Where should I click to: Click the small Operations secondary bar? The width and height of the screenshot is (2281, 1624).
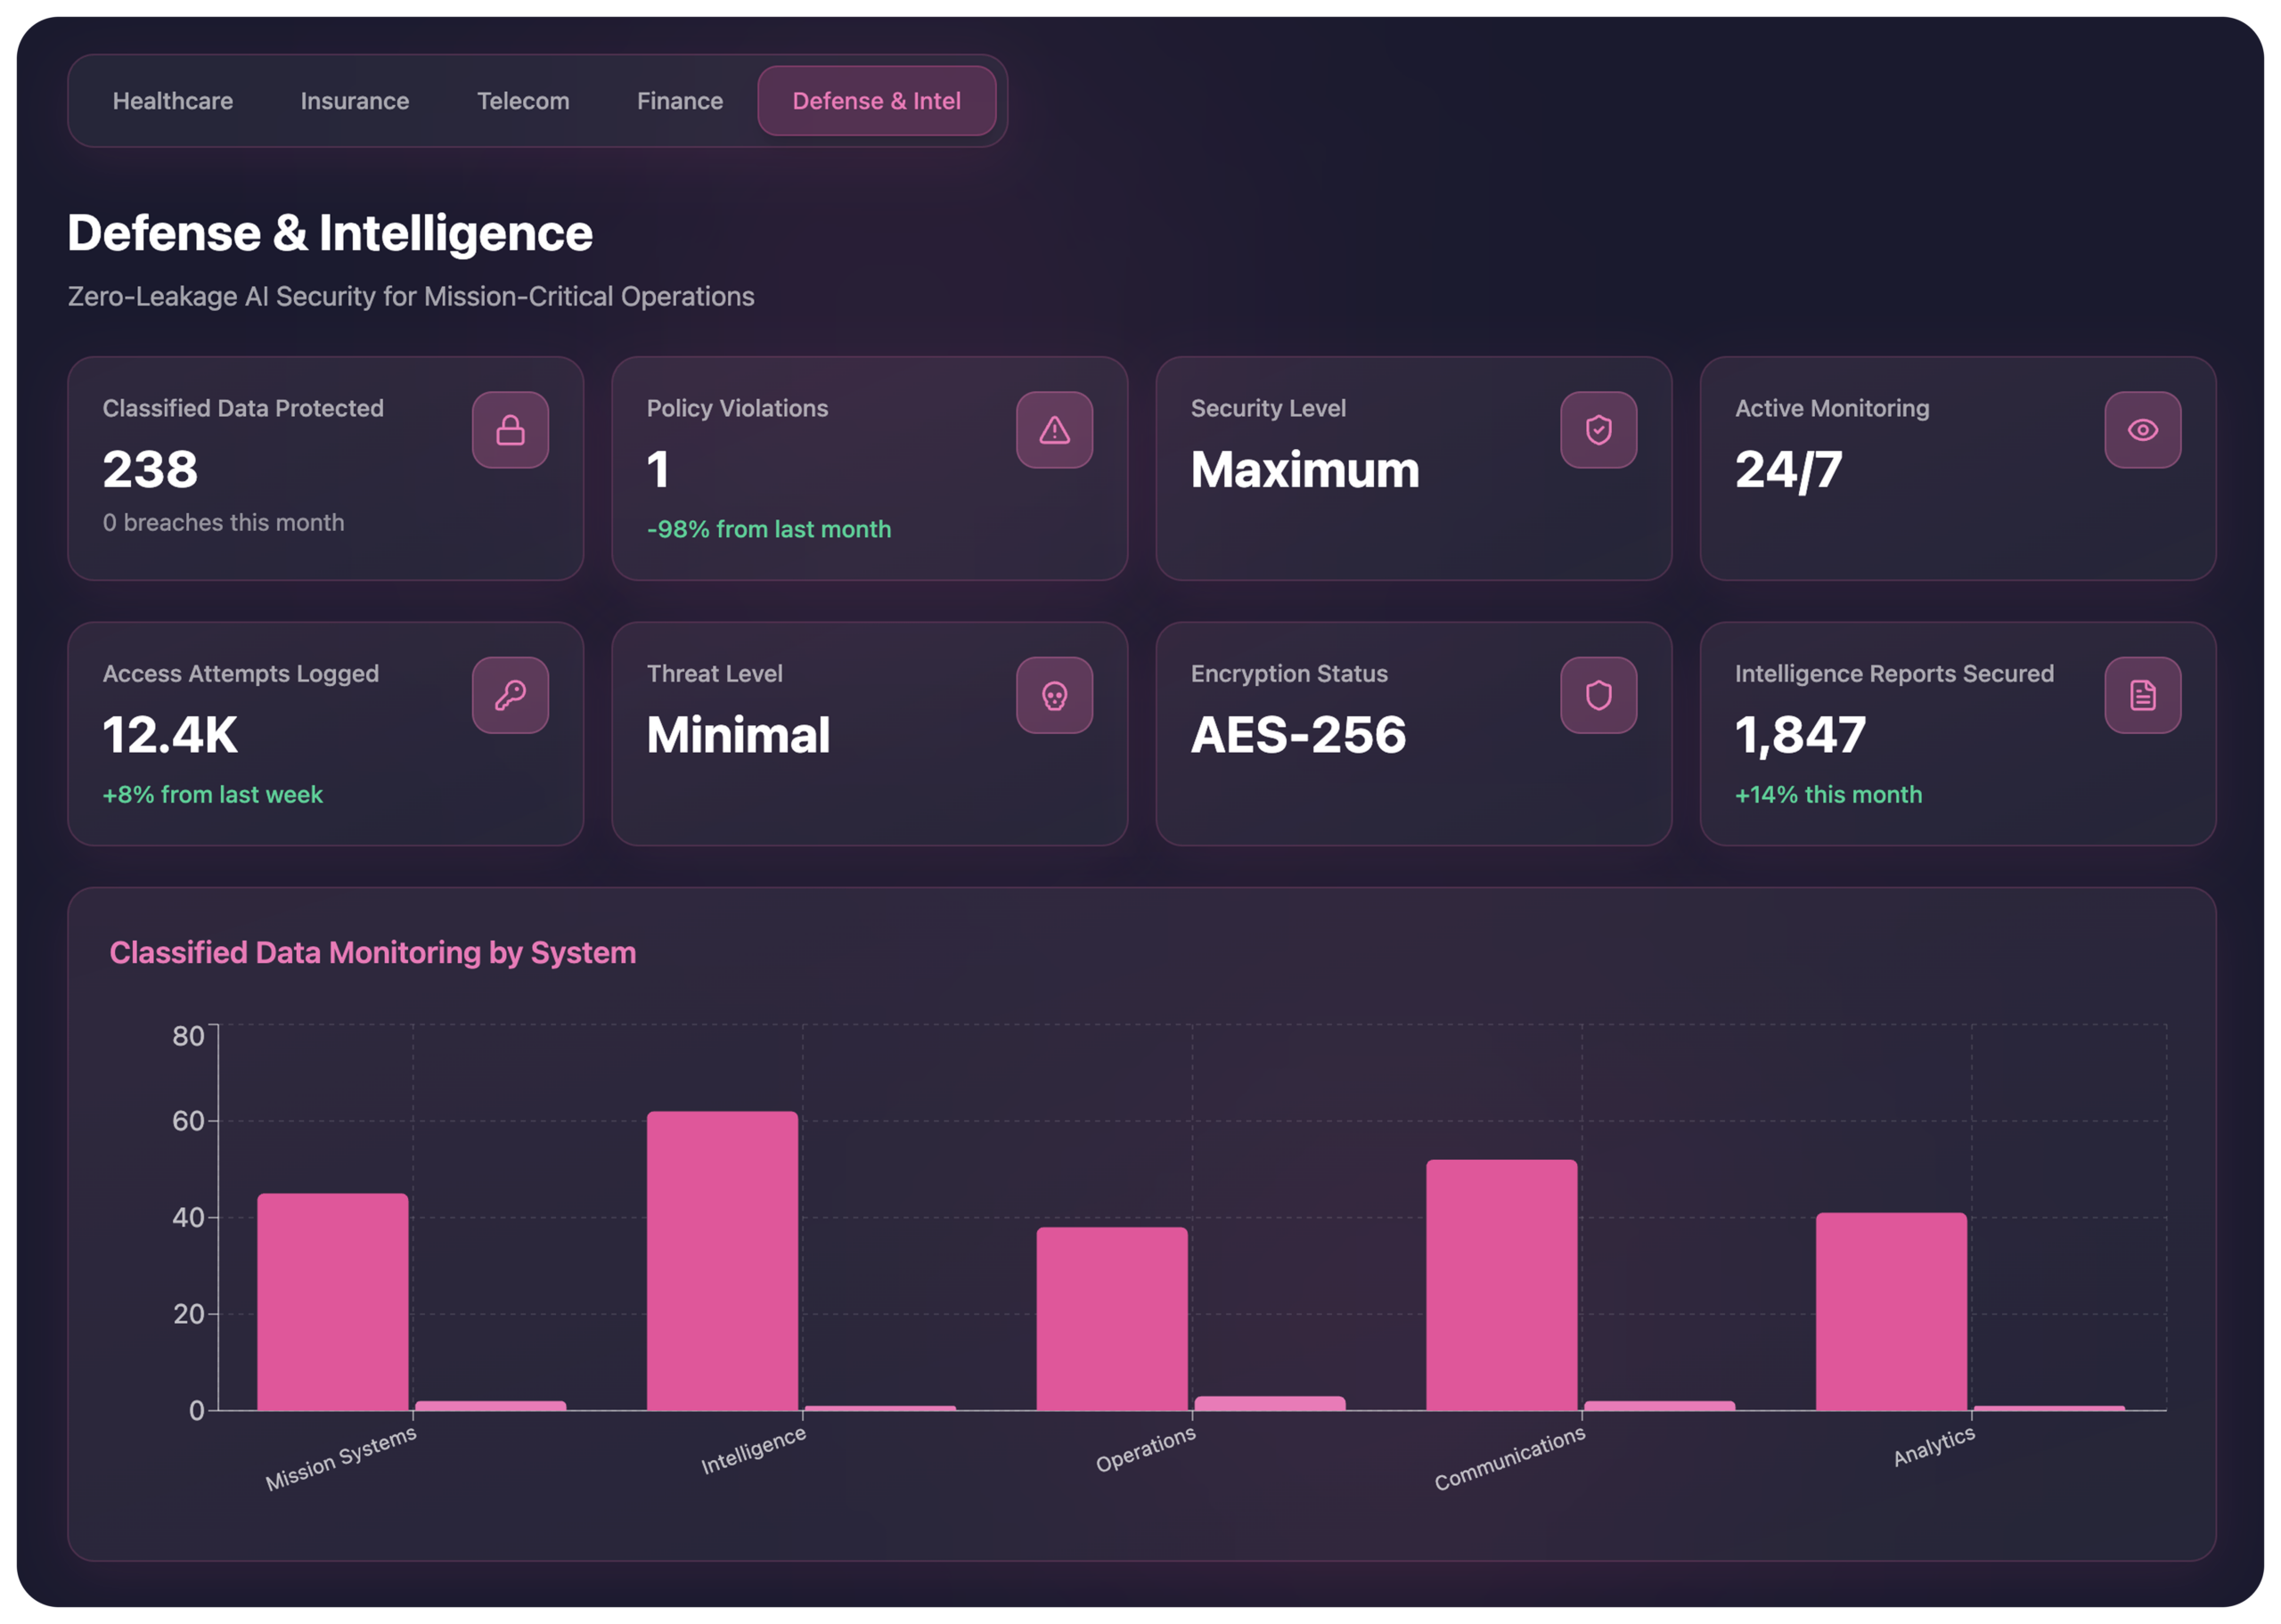1269,1403
